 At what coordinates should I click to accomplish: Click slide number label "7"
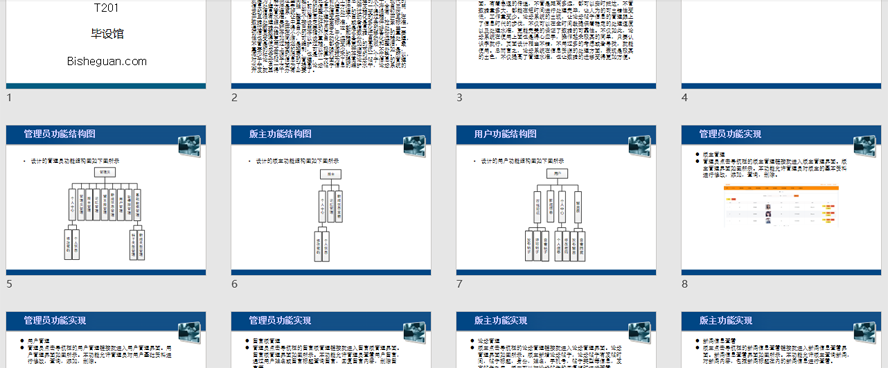point(459,284)
